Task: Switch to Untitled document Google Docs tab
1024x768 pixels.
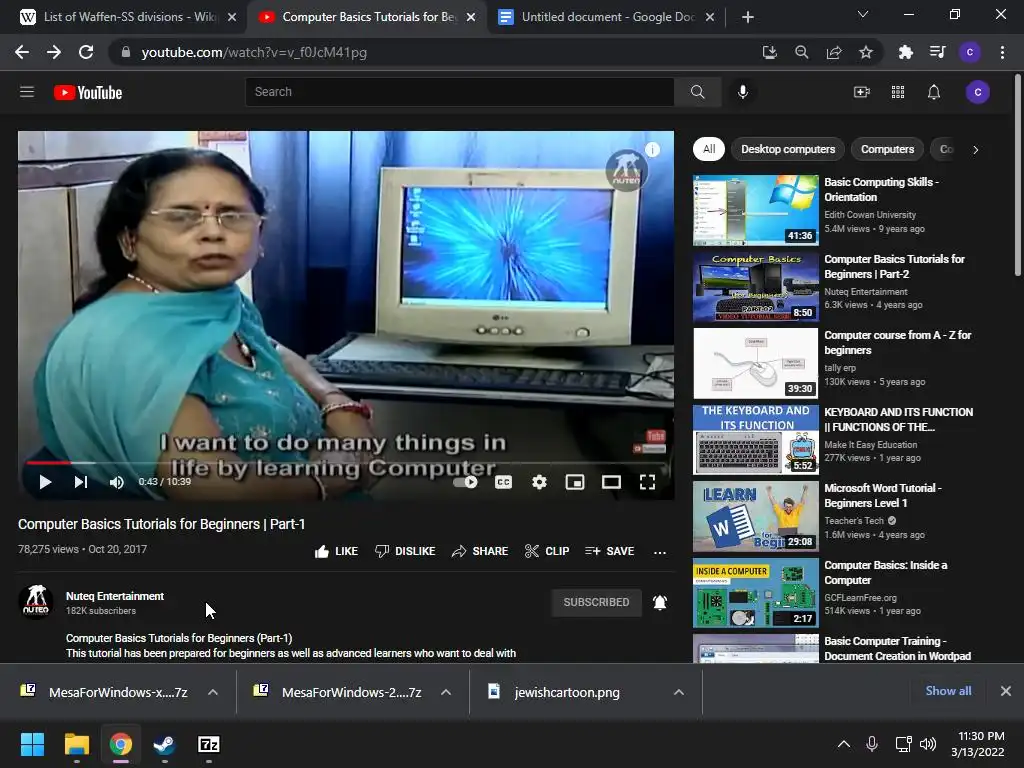Action: pos(606,17)
